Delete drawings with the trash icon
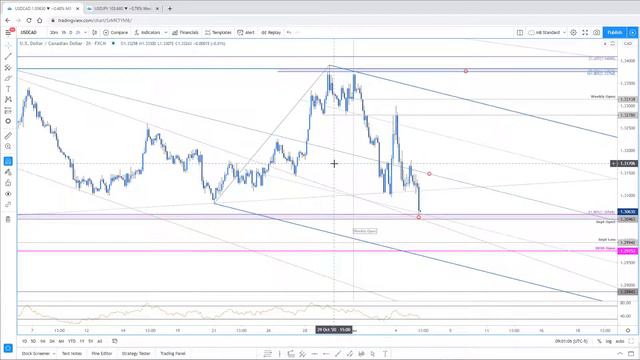 click(8, 219)
